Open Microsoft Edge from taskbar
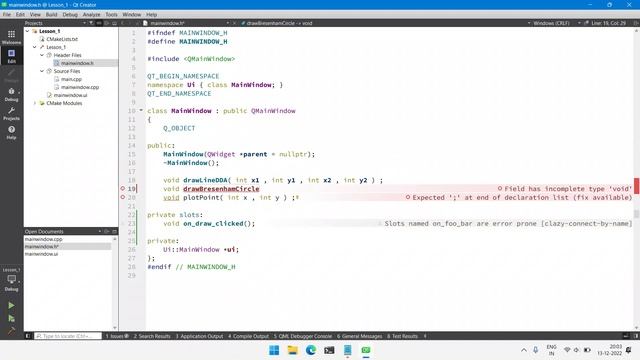Screen dimensions: 640x360 311,350
